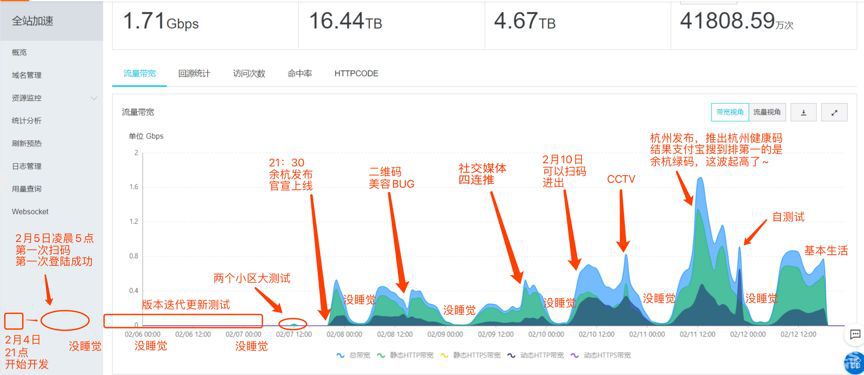
Task: Click the 0.4 y-axis tick label
Action: click(133, 291)
